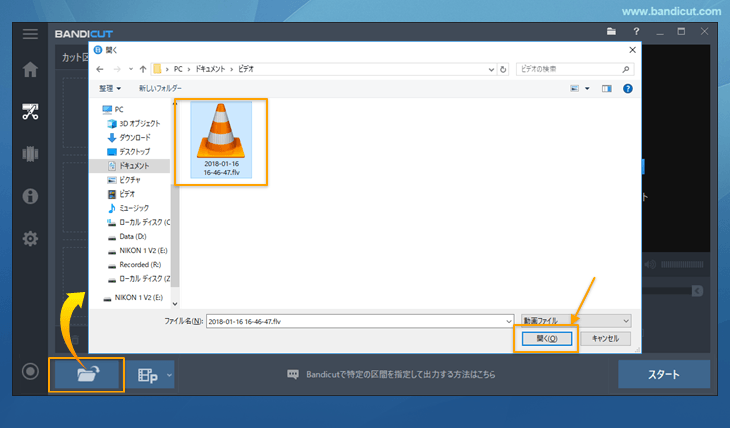Viewport: 730px width, 428px height.
Task: Click the record circle icon in sidebar
Action: click(30, 372)
